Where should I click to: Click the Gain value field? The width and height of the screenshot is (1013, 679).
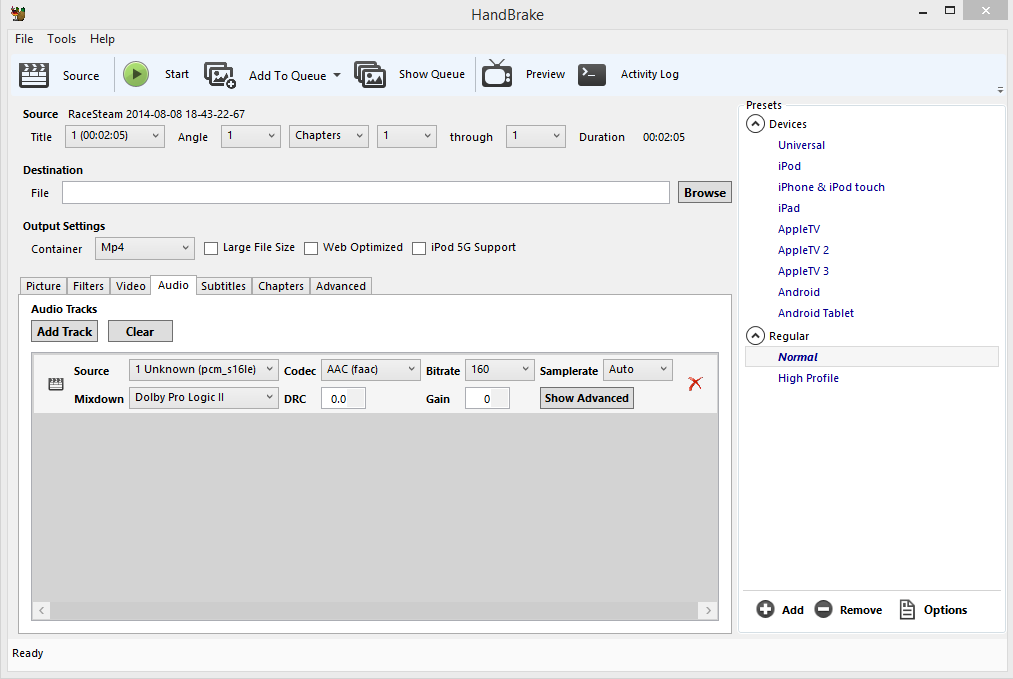[x=487, y=399]
